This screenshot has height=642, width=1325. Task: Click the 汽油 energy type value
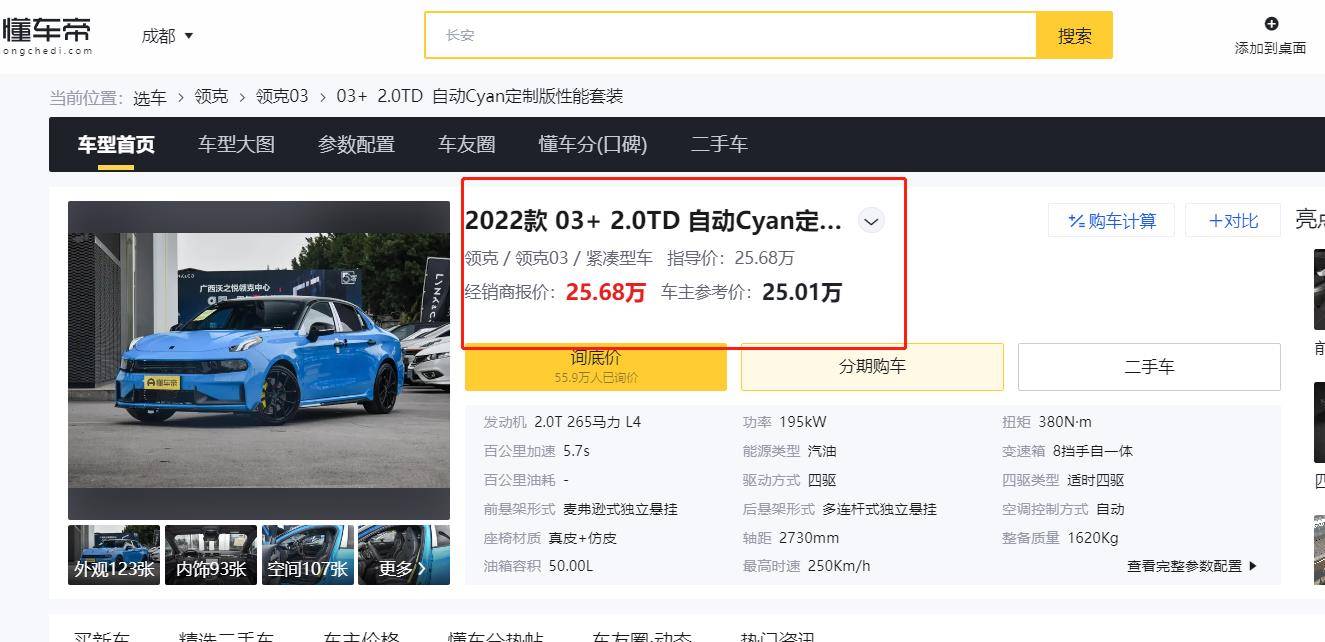(x=822, y=451)
